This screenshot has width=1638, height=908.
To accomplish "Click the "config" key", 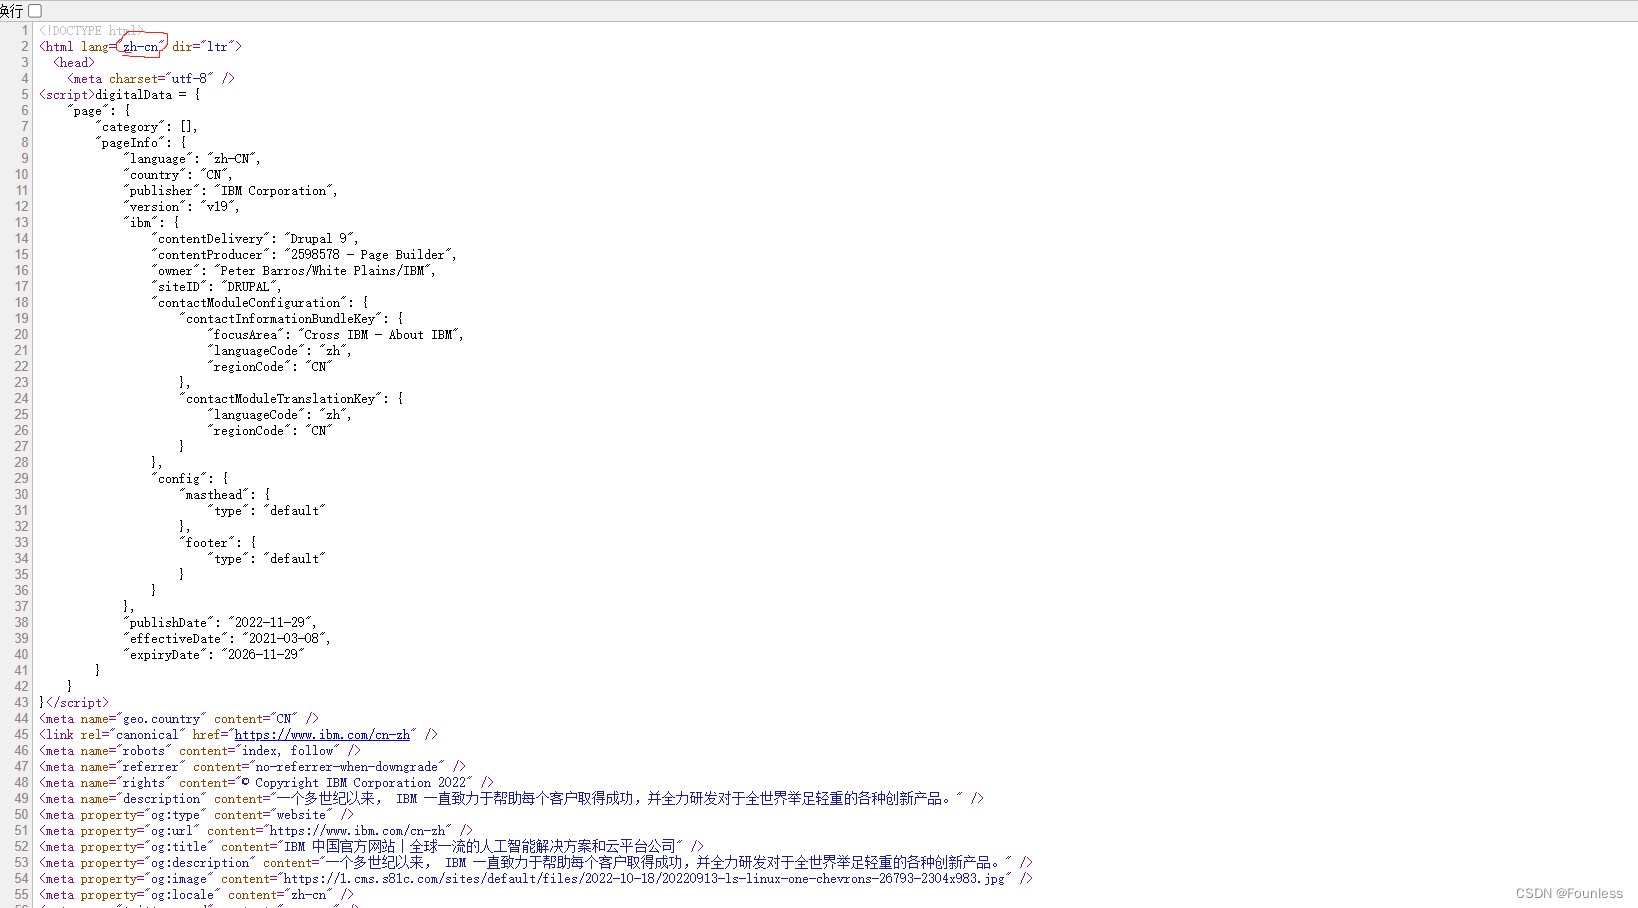I will (179, 479).
